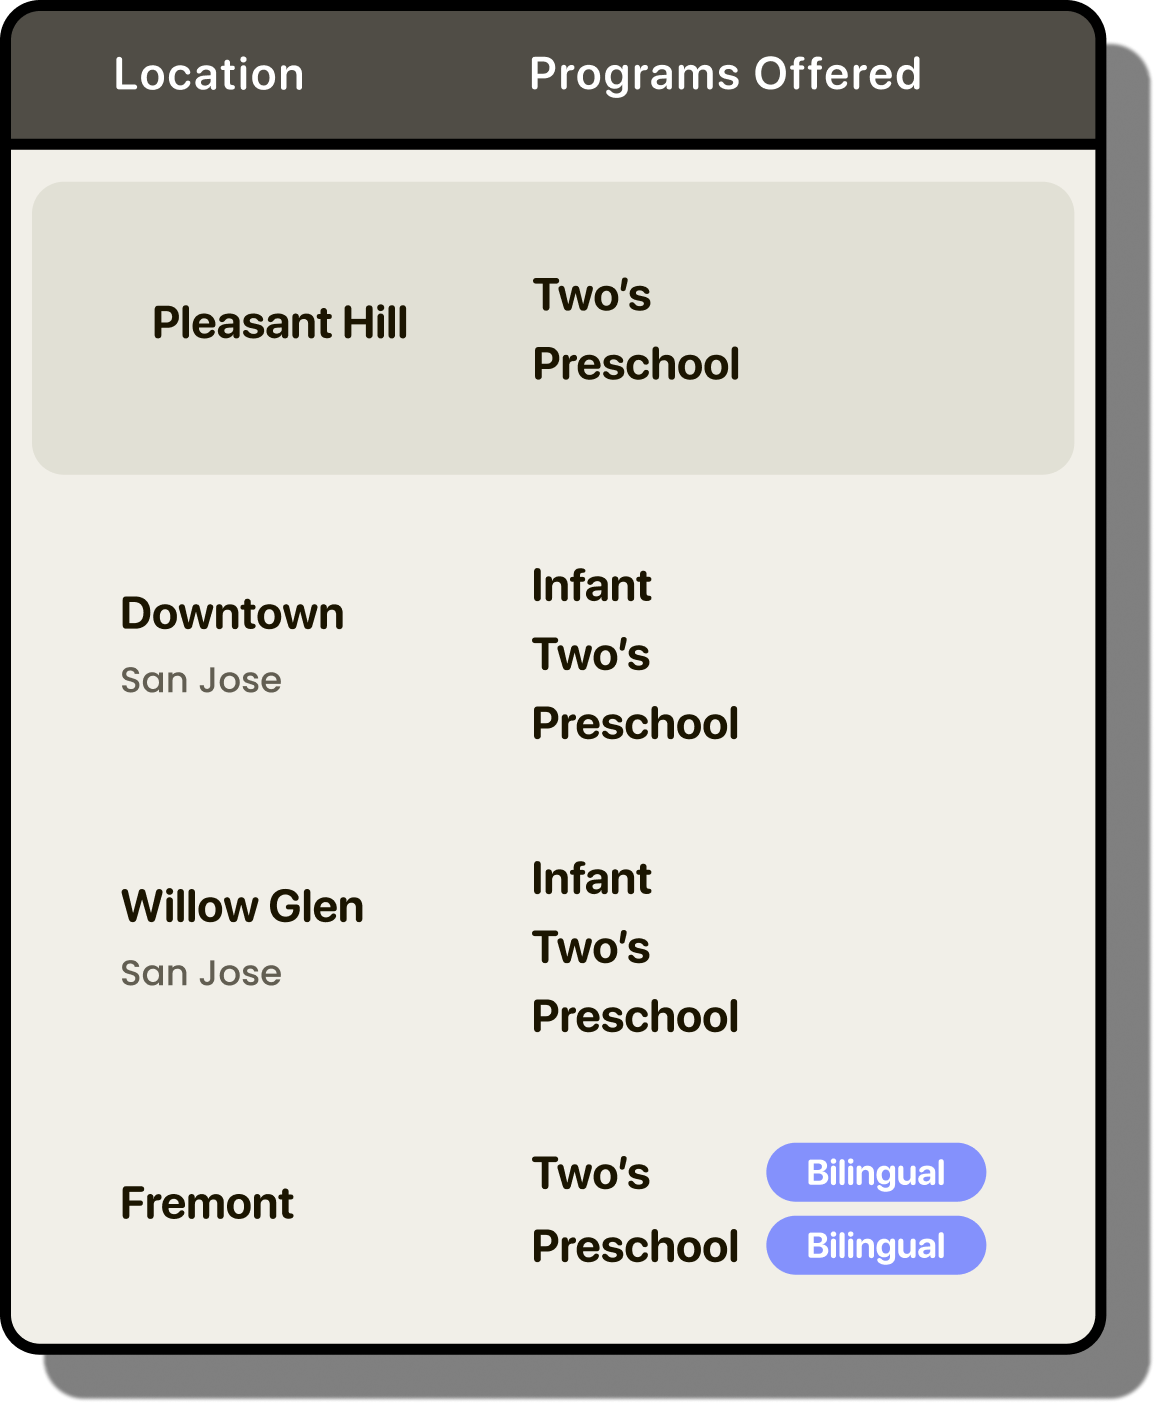The height and width of the screenshot is (1403, 1155).
Task: Open Two's program for Willow Glen
Action: [591, 947]
